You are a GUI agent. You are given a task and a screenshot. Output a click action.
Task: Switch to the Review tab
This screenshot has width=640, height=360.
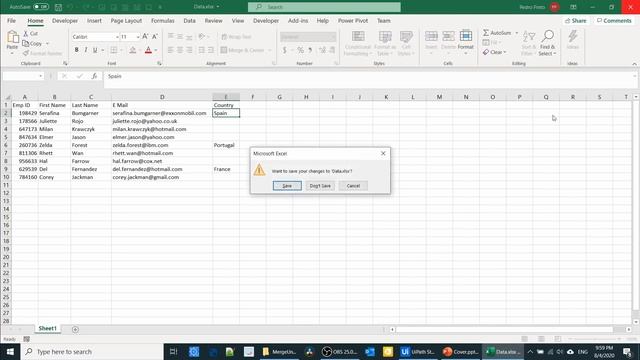[x=213, y=20]
